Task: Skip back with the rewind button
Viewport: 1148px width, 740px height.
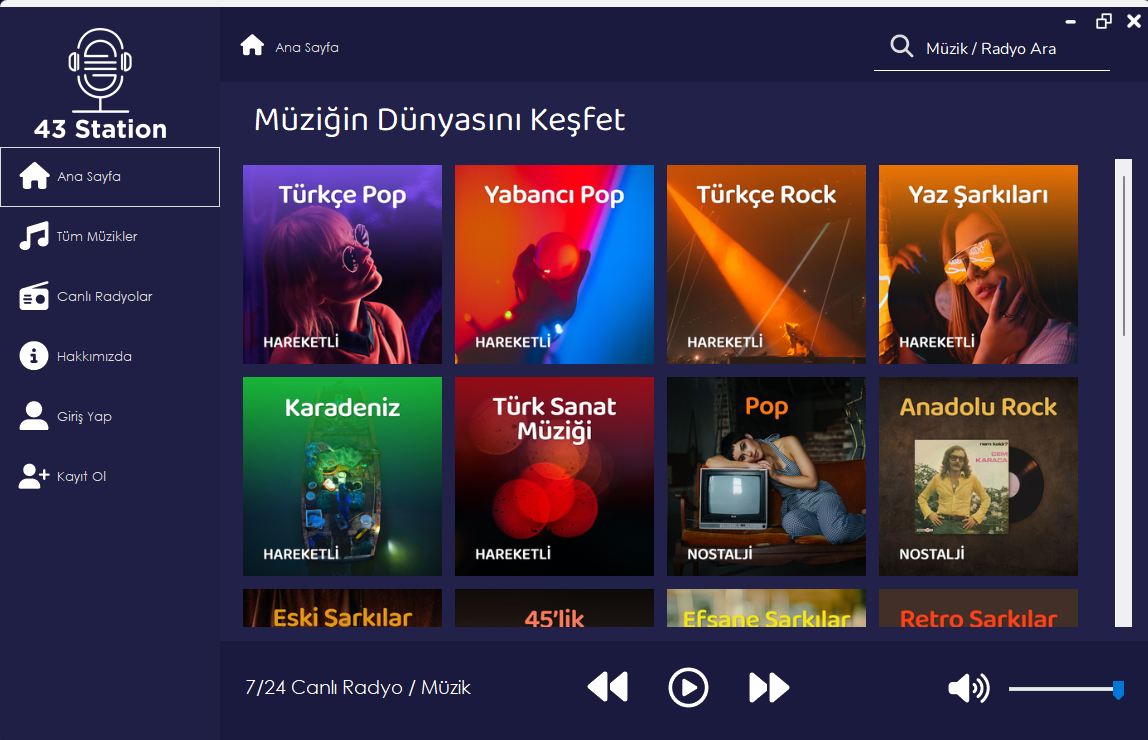Action: pyautogui.click(x=608, y=687)
